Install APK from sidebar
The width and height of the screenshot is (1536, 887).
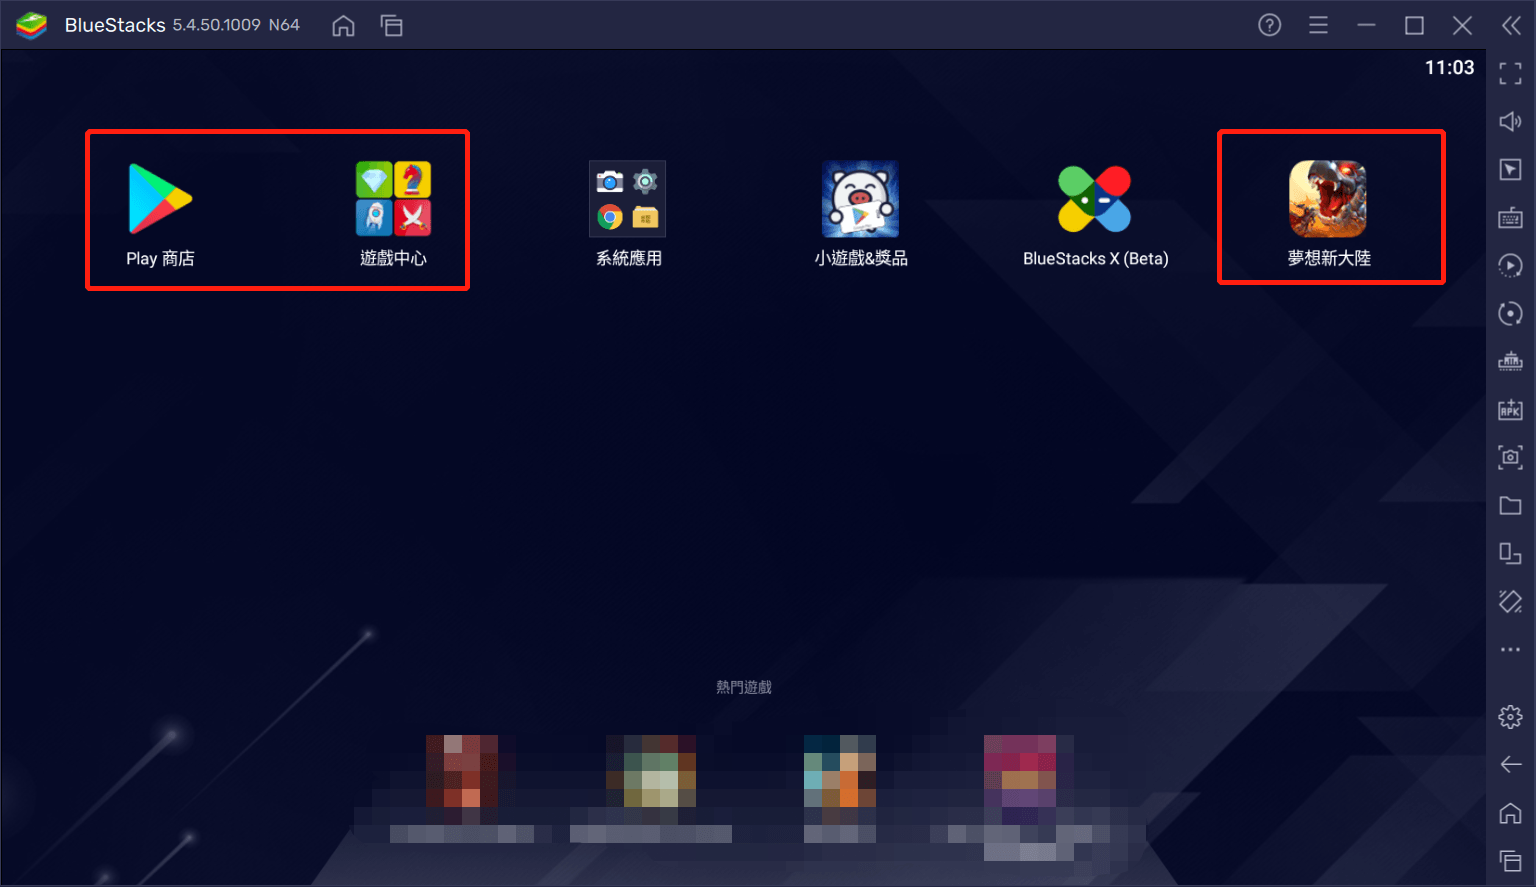point(1510,409)
